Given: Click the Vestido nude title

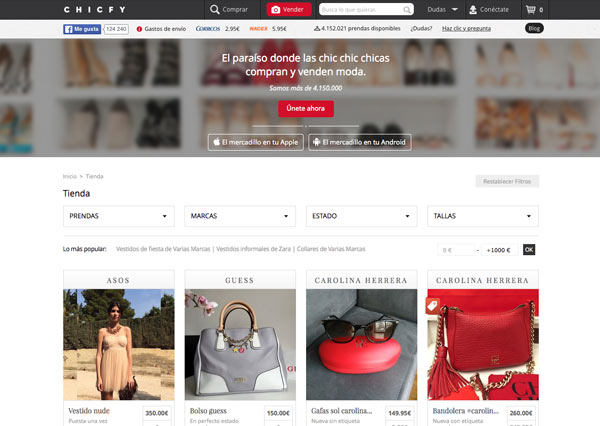Looking at the screenshot, I should [x=89, y=411].
